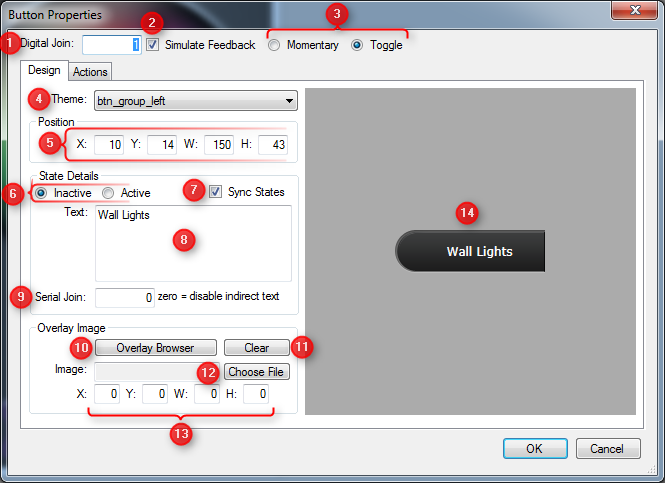Viewport: 665px width, 483px height.
Task: Click the Position Y input field
Action: coord(161,145)
